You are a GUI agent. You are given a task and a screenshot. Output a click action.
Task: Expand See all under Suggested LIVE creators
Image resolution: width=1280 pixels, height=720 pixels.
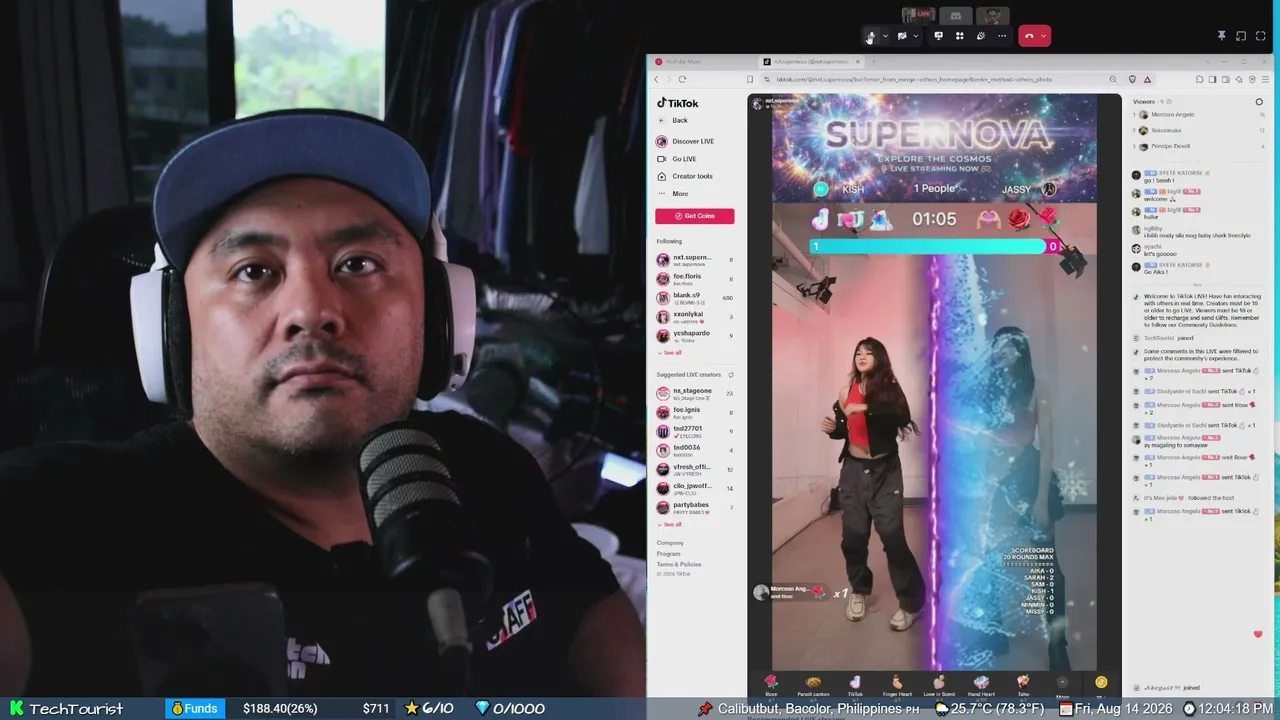click(x=669, y=524)
